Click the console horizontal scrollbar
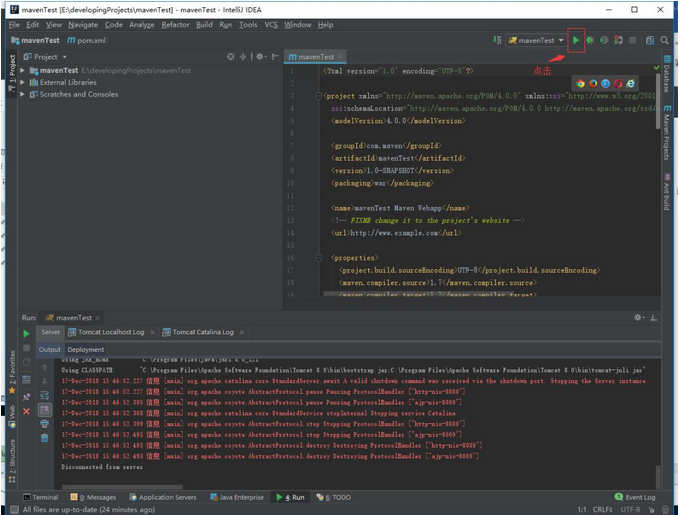The image size is (681, 515). coord(122,487)
